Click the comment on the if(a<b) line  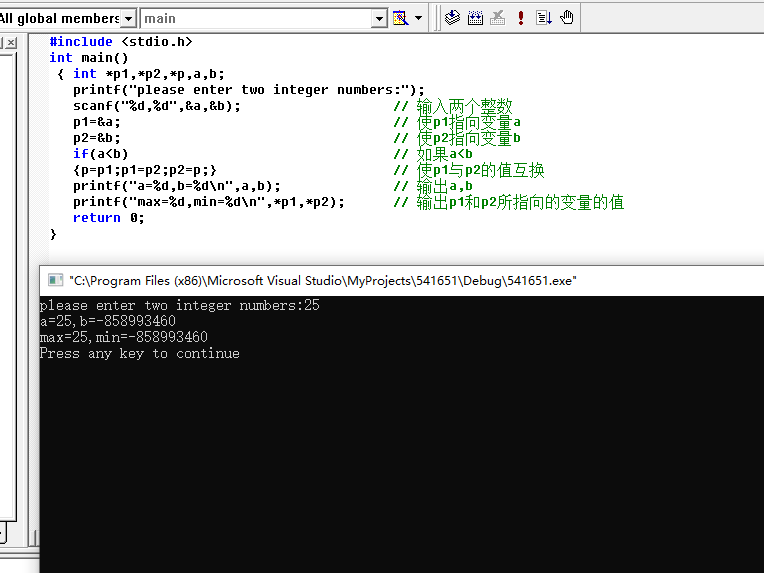pyautogui.click(x=433, y=154)
